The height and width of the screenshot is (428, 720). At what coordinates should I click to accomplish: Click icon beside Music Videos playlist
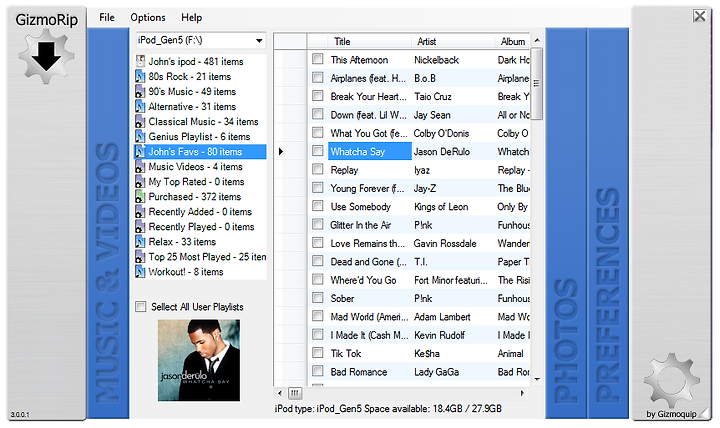[141, 166]
